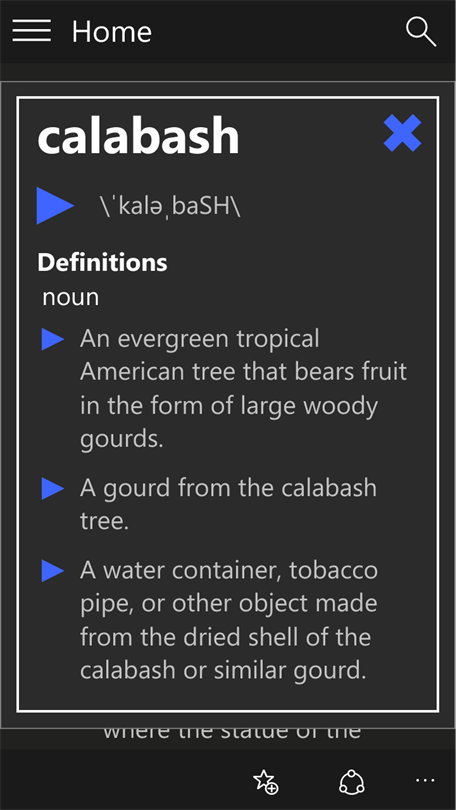456x810 pixels.
Task: Click the Definitions heading
Action: (102, 262)
